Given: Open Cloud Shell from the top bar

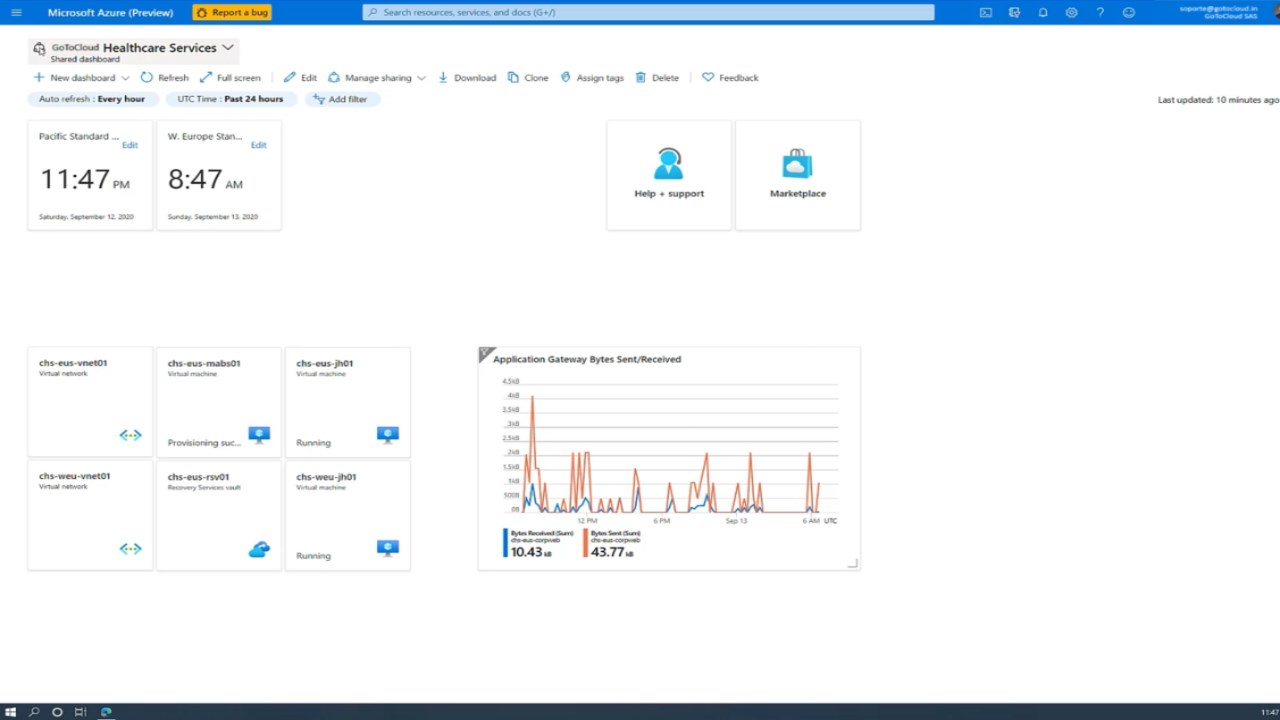Looking at the screenshot, I should pos(986,12).
